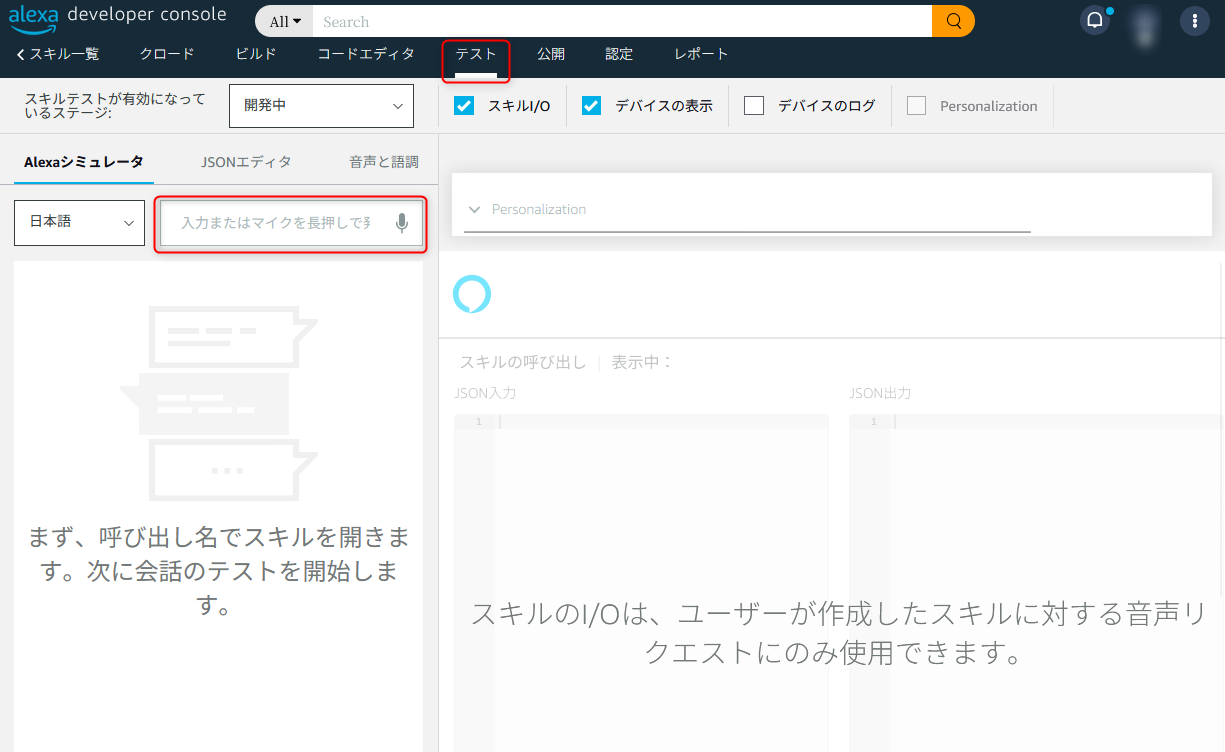
Task: Open the notifications bell
Action: point(1095,18)
